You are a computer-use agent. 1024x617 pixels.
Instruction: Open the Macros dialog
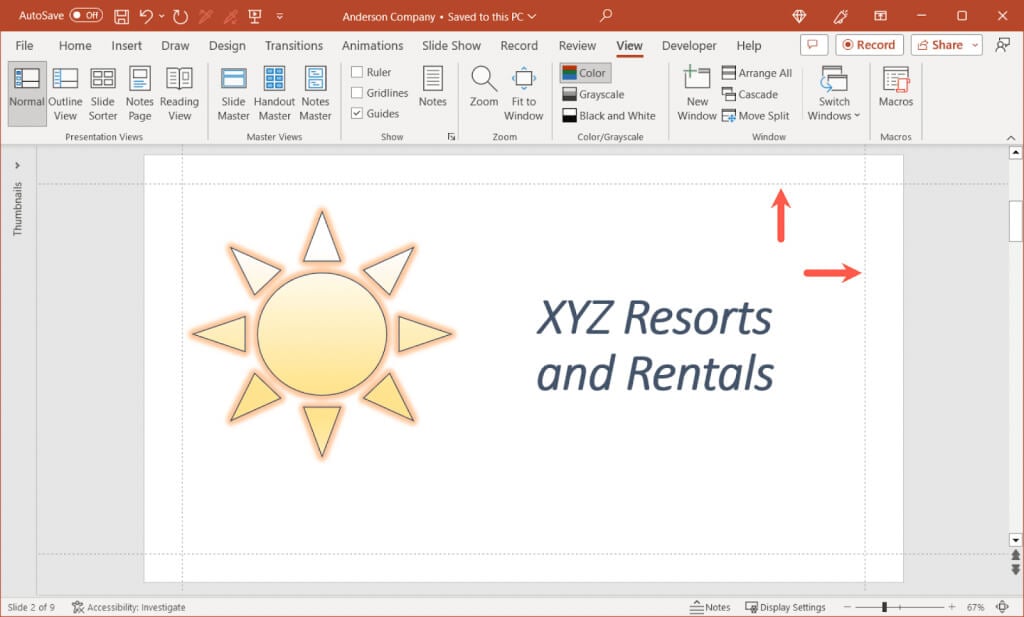click(895, 87)
